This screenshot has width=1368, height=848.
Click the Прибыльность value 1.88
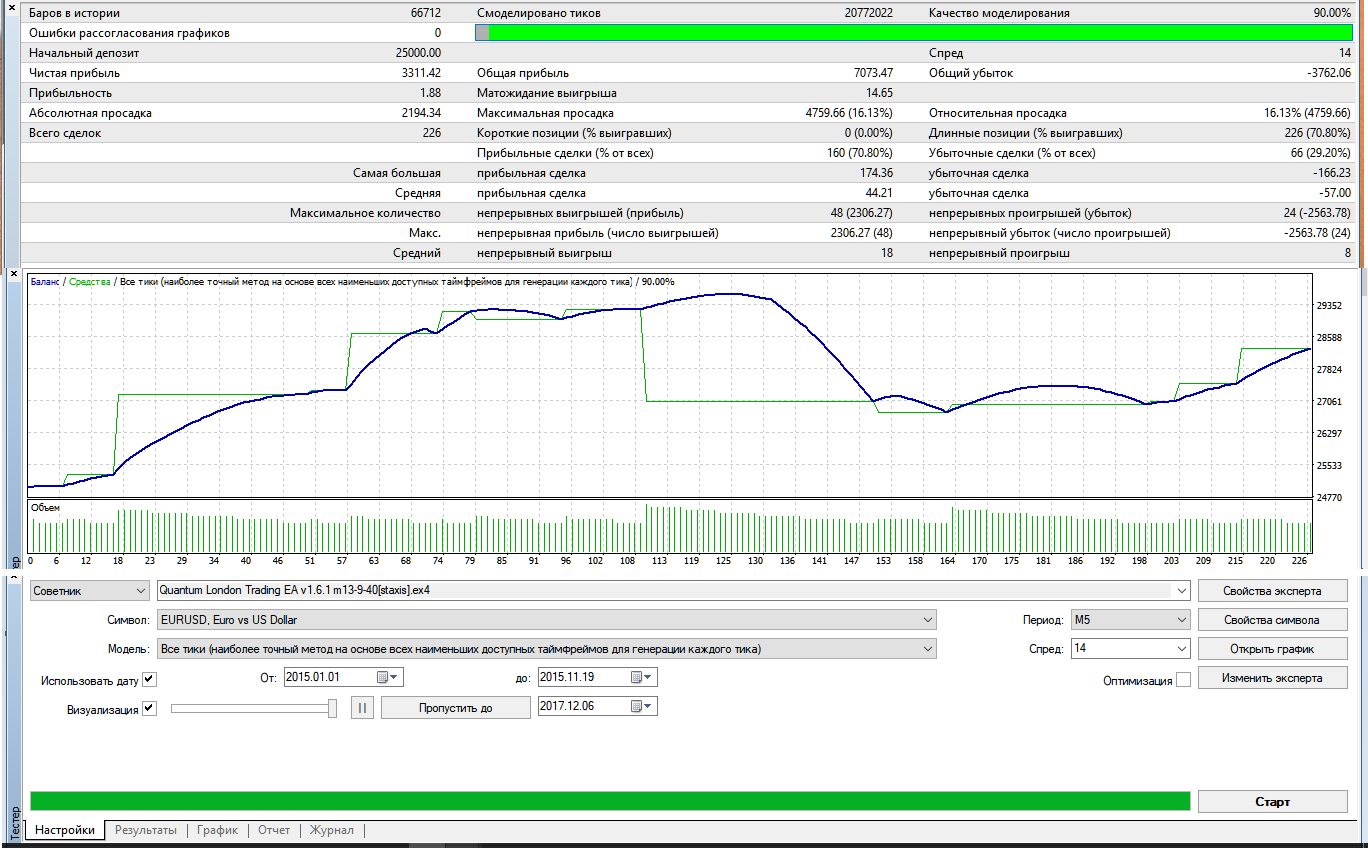(x=430, y=93)
